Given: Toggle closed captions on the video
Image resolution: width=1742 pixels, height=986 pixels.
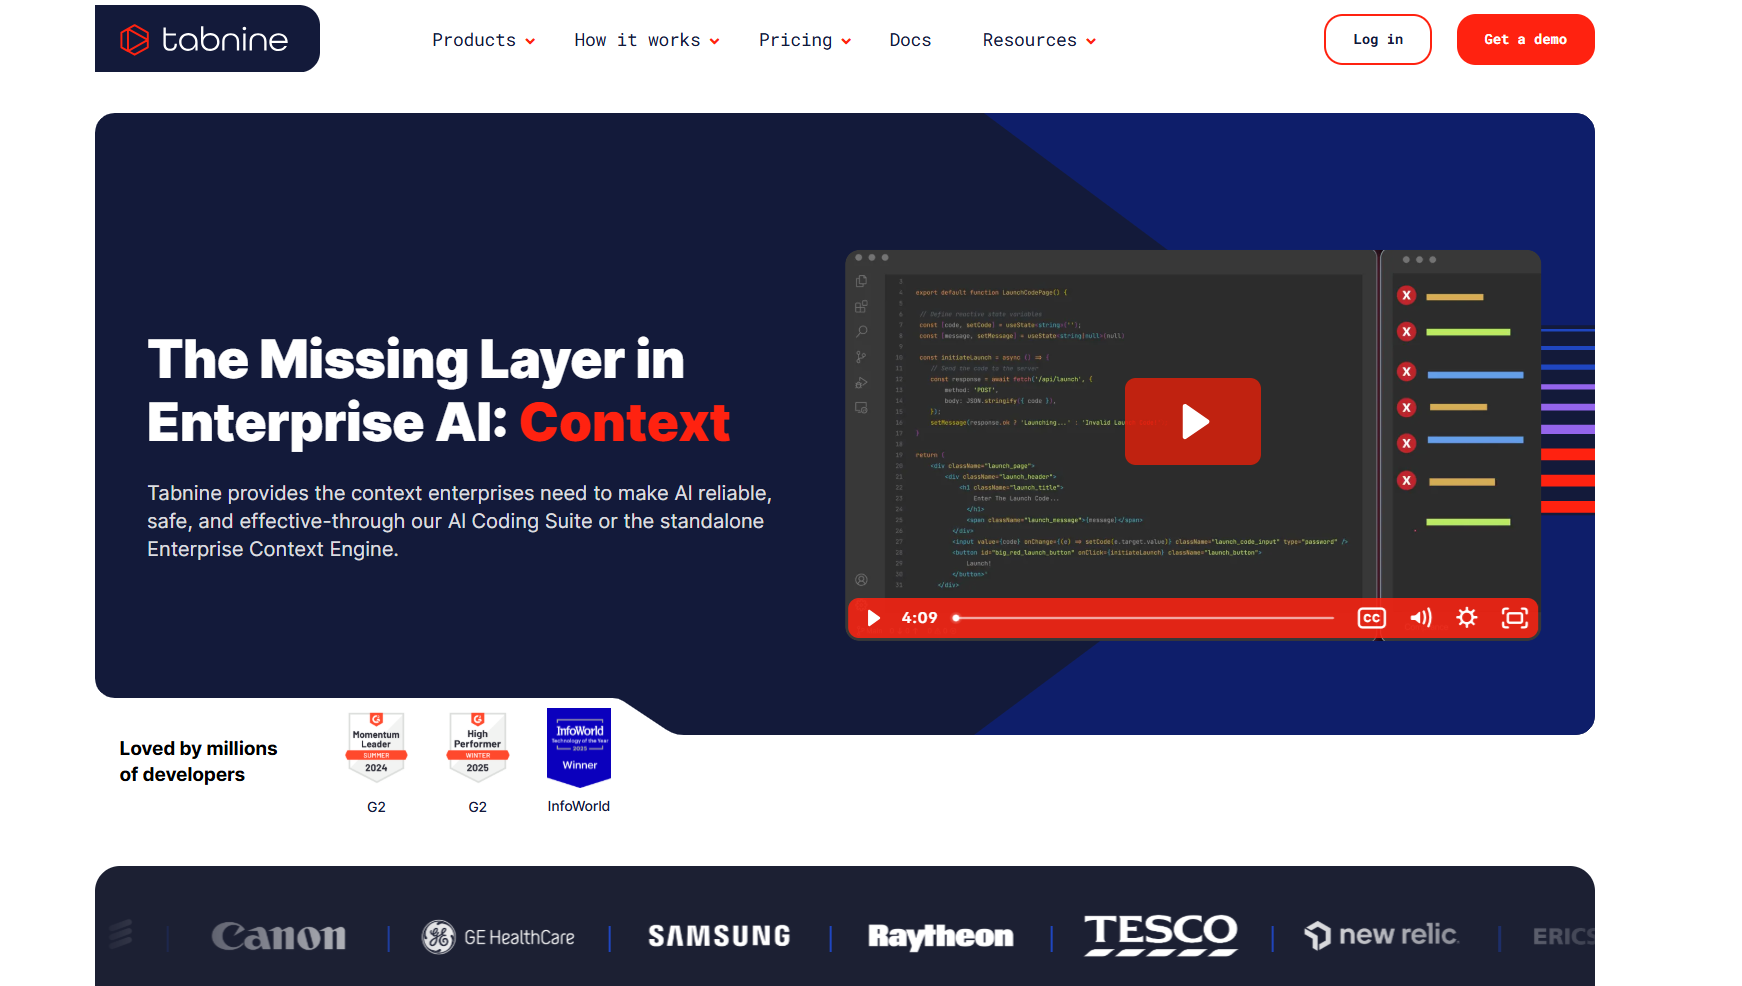Looking at the screenshot, I should click(1371, 618).
